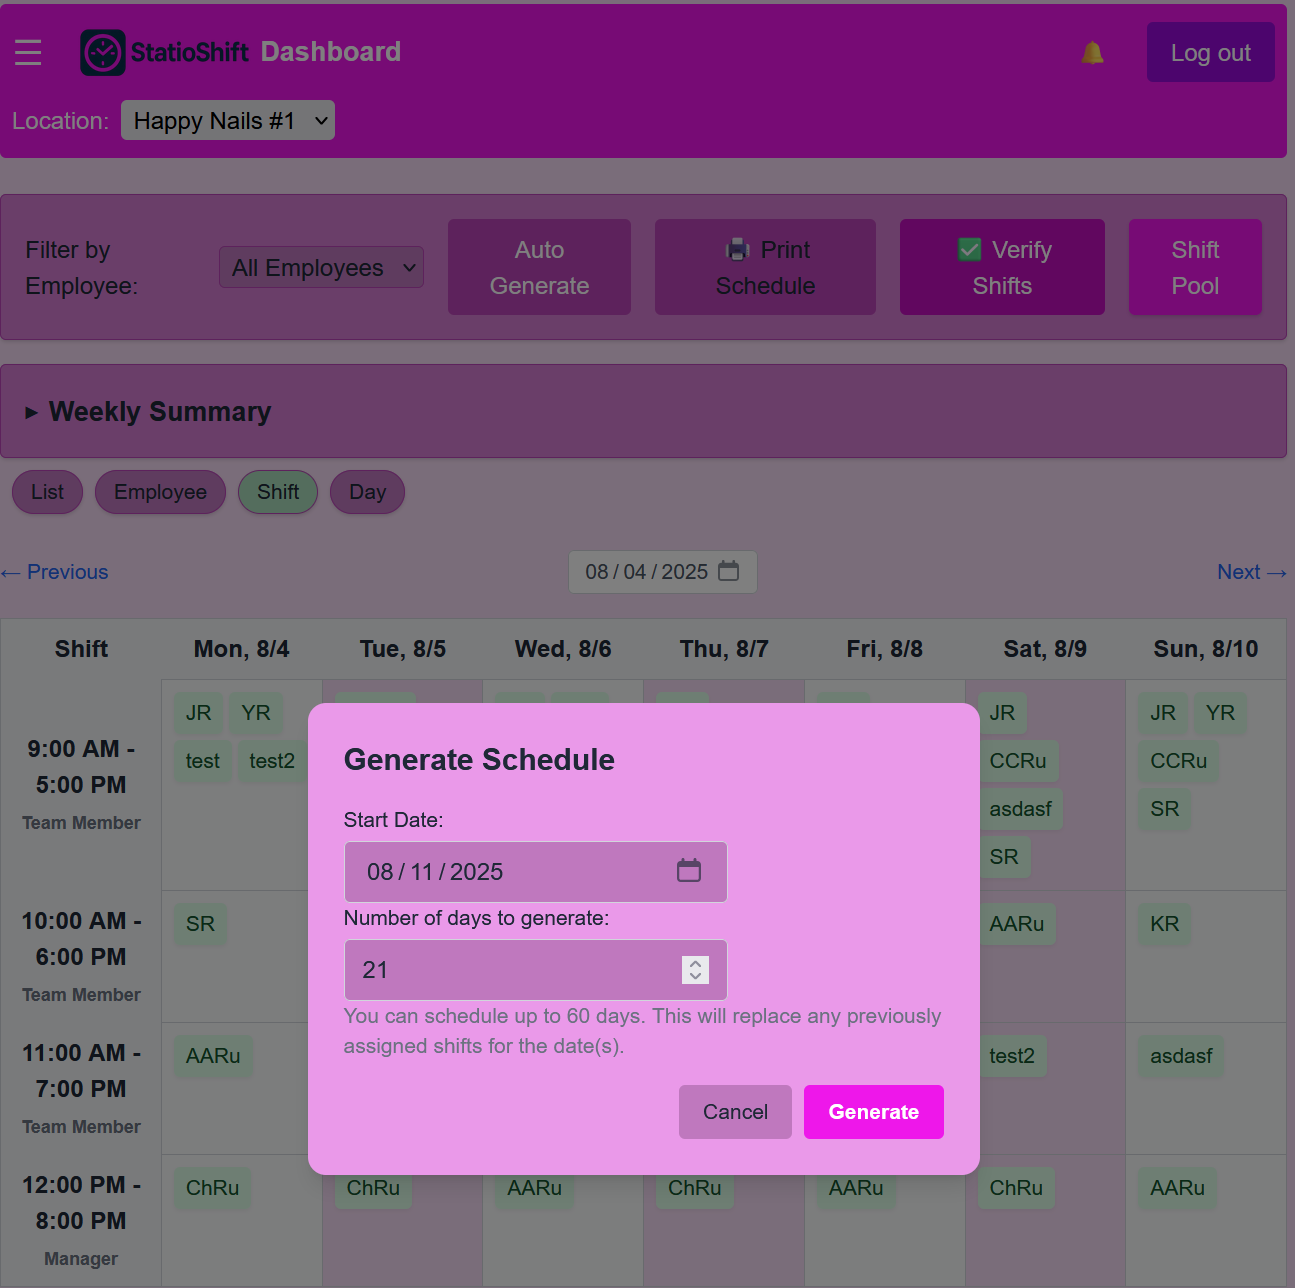Click test2 chip on Saturday 11:00 AM
The image size is (1295, 1288).
[x=1012, y=1056]
